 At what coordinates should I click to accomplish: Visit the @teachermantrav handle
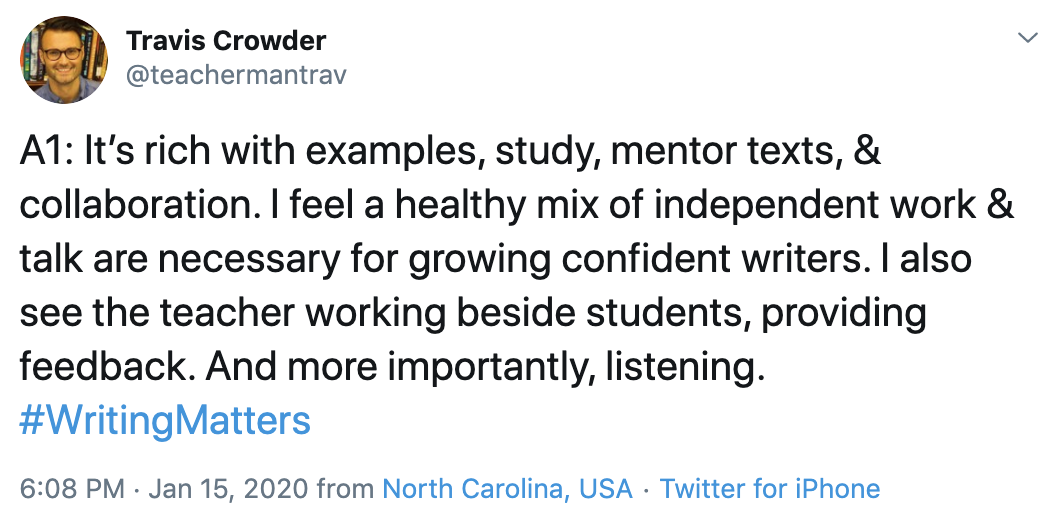236,75
